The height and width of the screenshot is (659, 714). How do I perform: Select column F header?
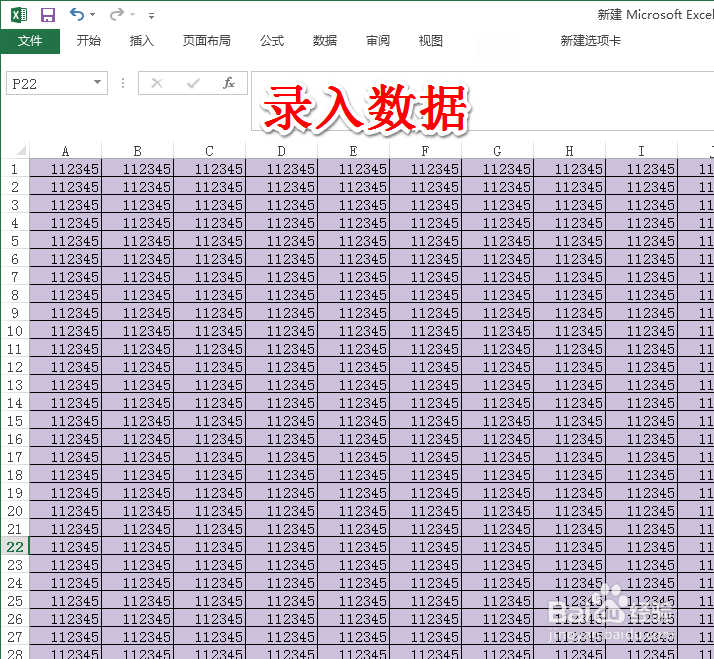point(425,151)
